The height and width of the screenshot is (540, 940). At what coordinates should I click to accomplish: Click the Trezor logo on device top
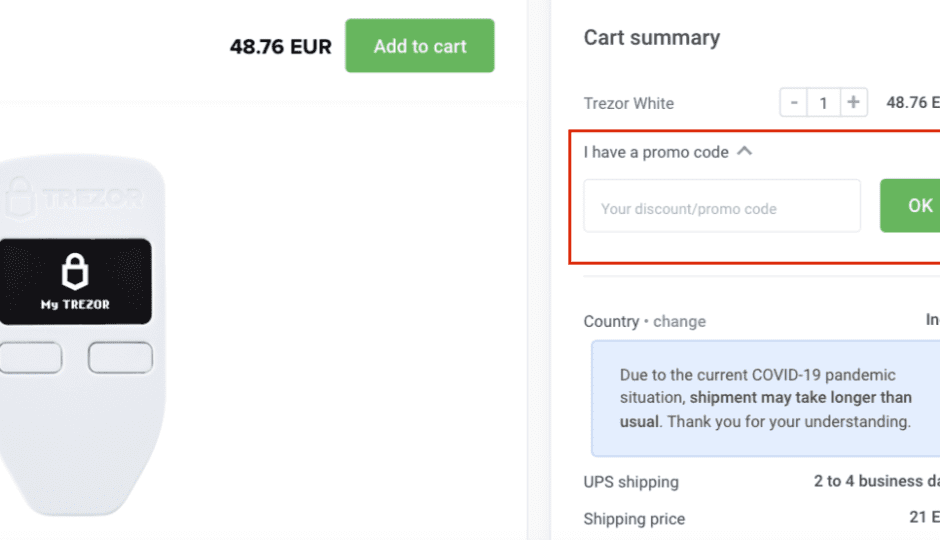pyautogui.click(x=74, y=197)
